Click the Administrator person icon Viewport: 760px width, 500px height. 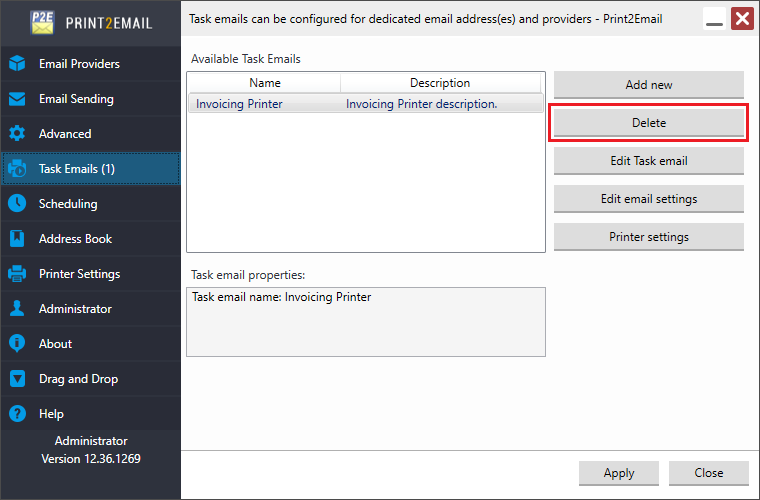pos(17,309)
